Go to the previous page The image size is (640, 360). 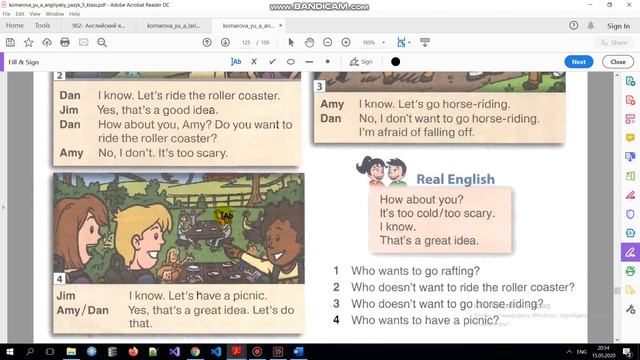click(x=207, y=42)
